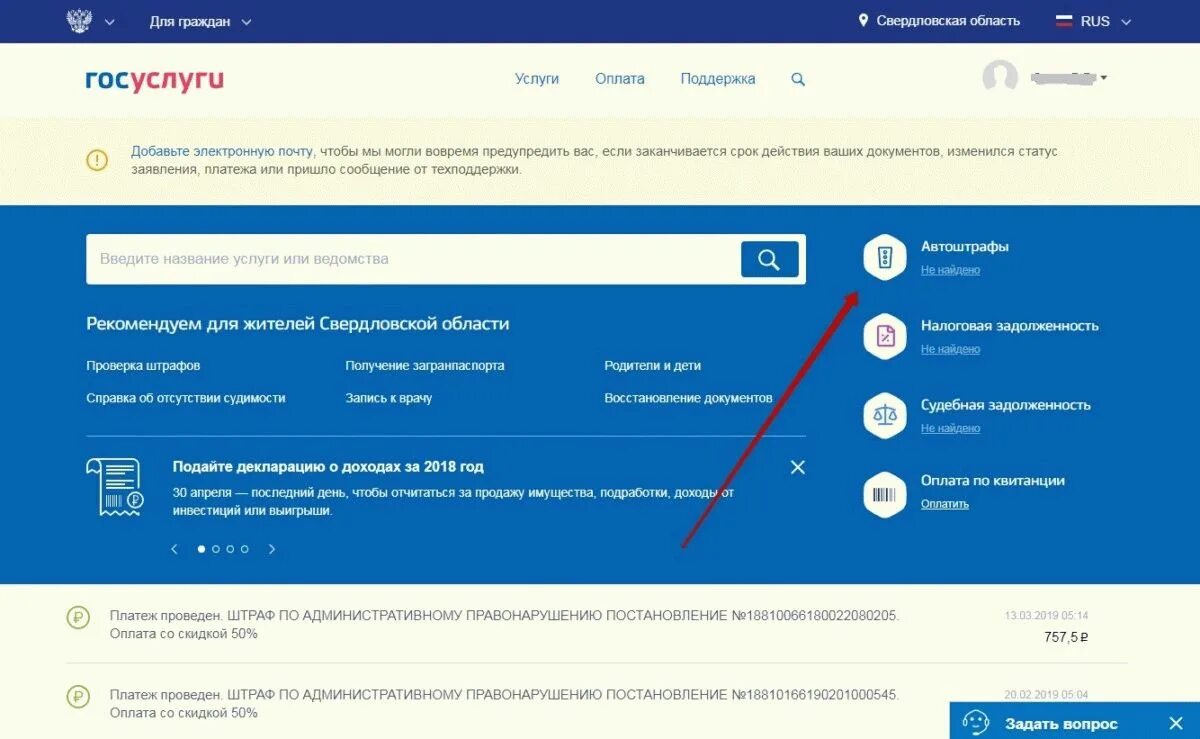Select the third carousel dot
Screen dimensions: 1200x739
coord(230,549)
